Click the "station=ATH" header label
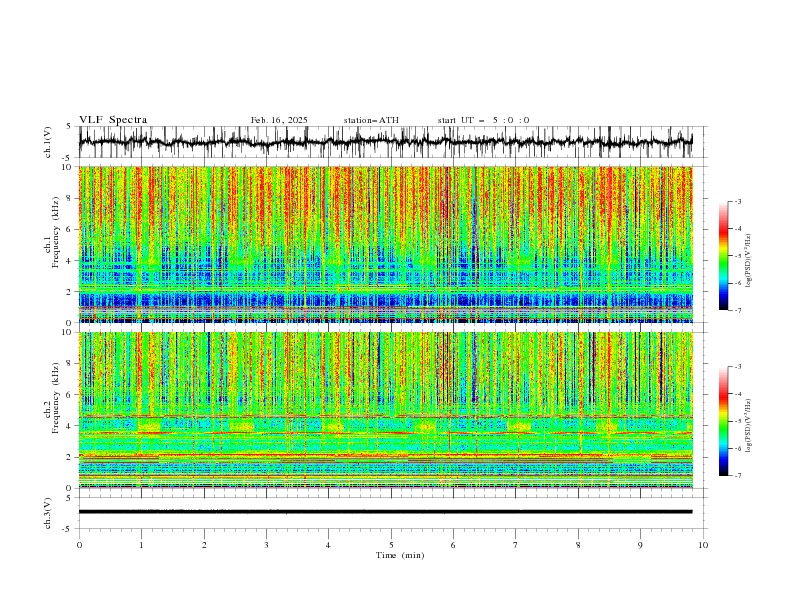 coord(371,120)
